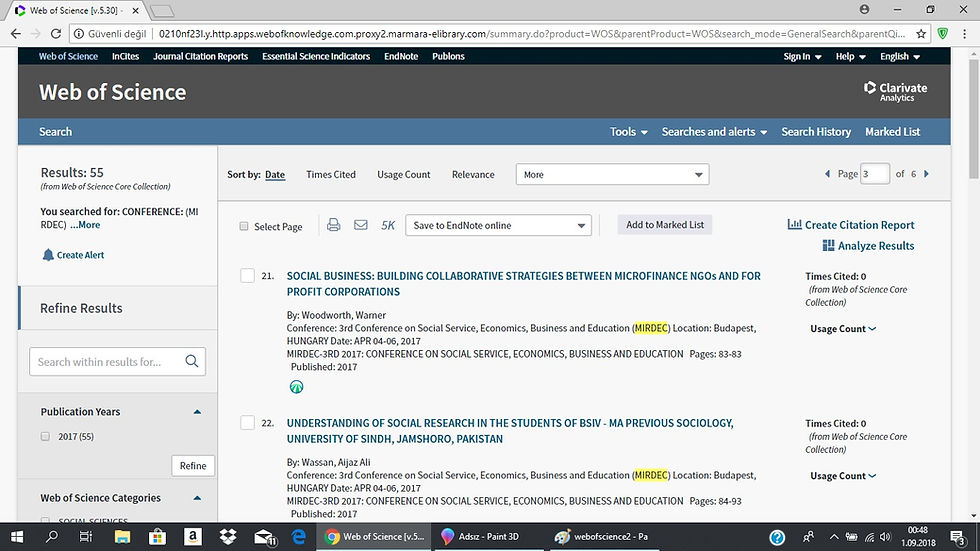Image resolution: width=980 pixels, height=551 pixels.
Task: Open Microsoft Edge from taskbar
Action: coord(299,537)
